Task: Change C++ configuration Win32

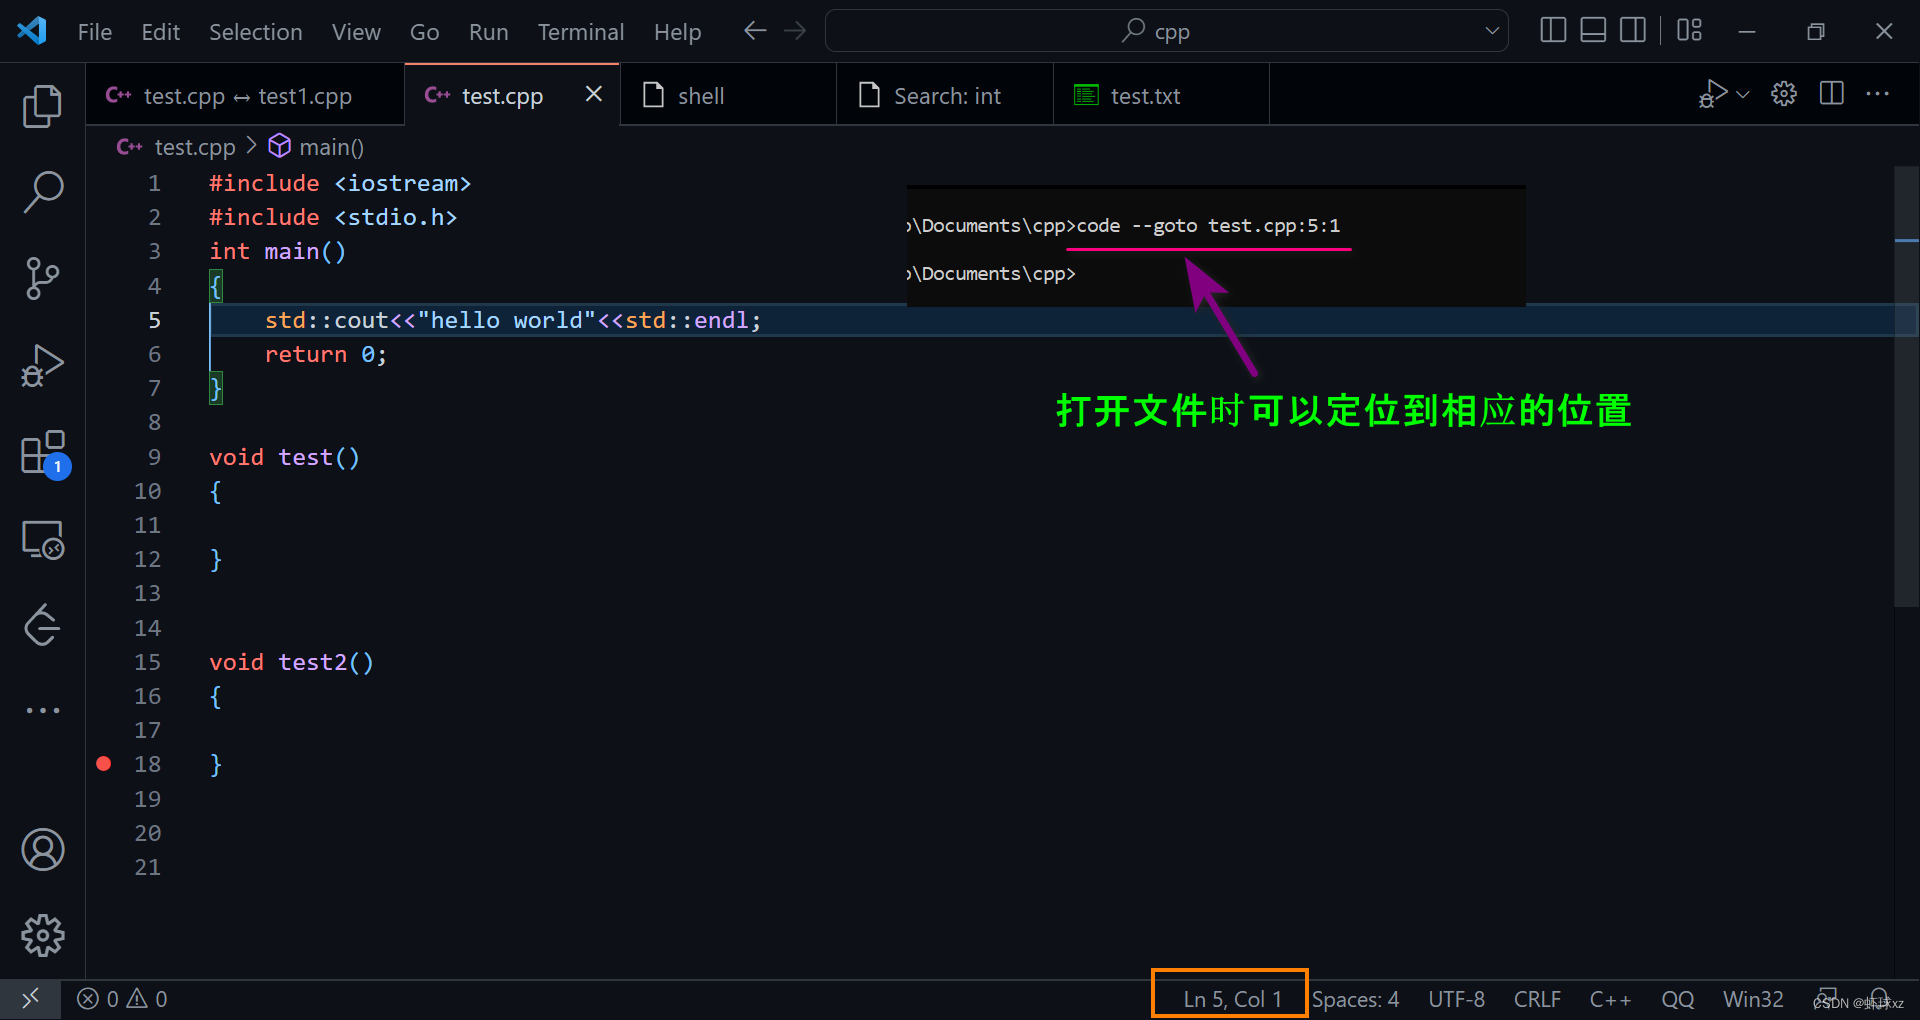Action: [1752, 999]
